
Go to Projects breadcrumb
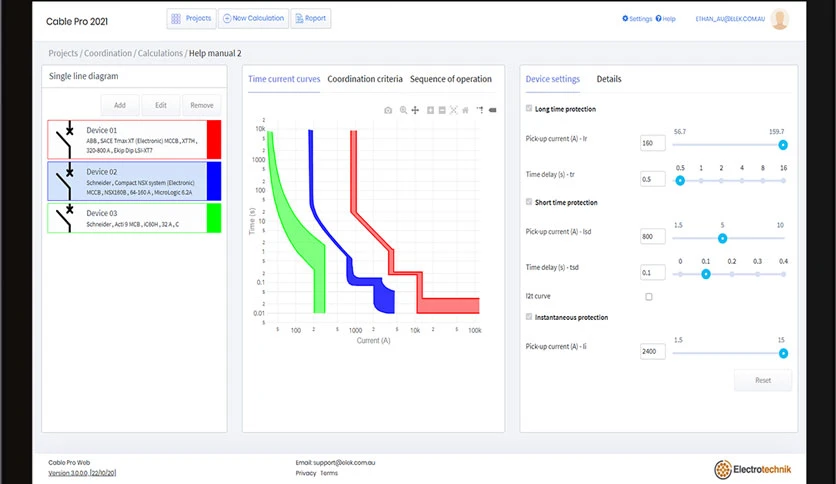click(x=63, y=53)
